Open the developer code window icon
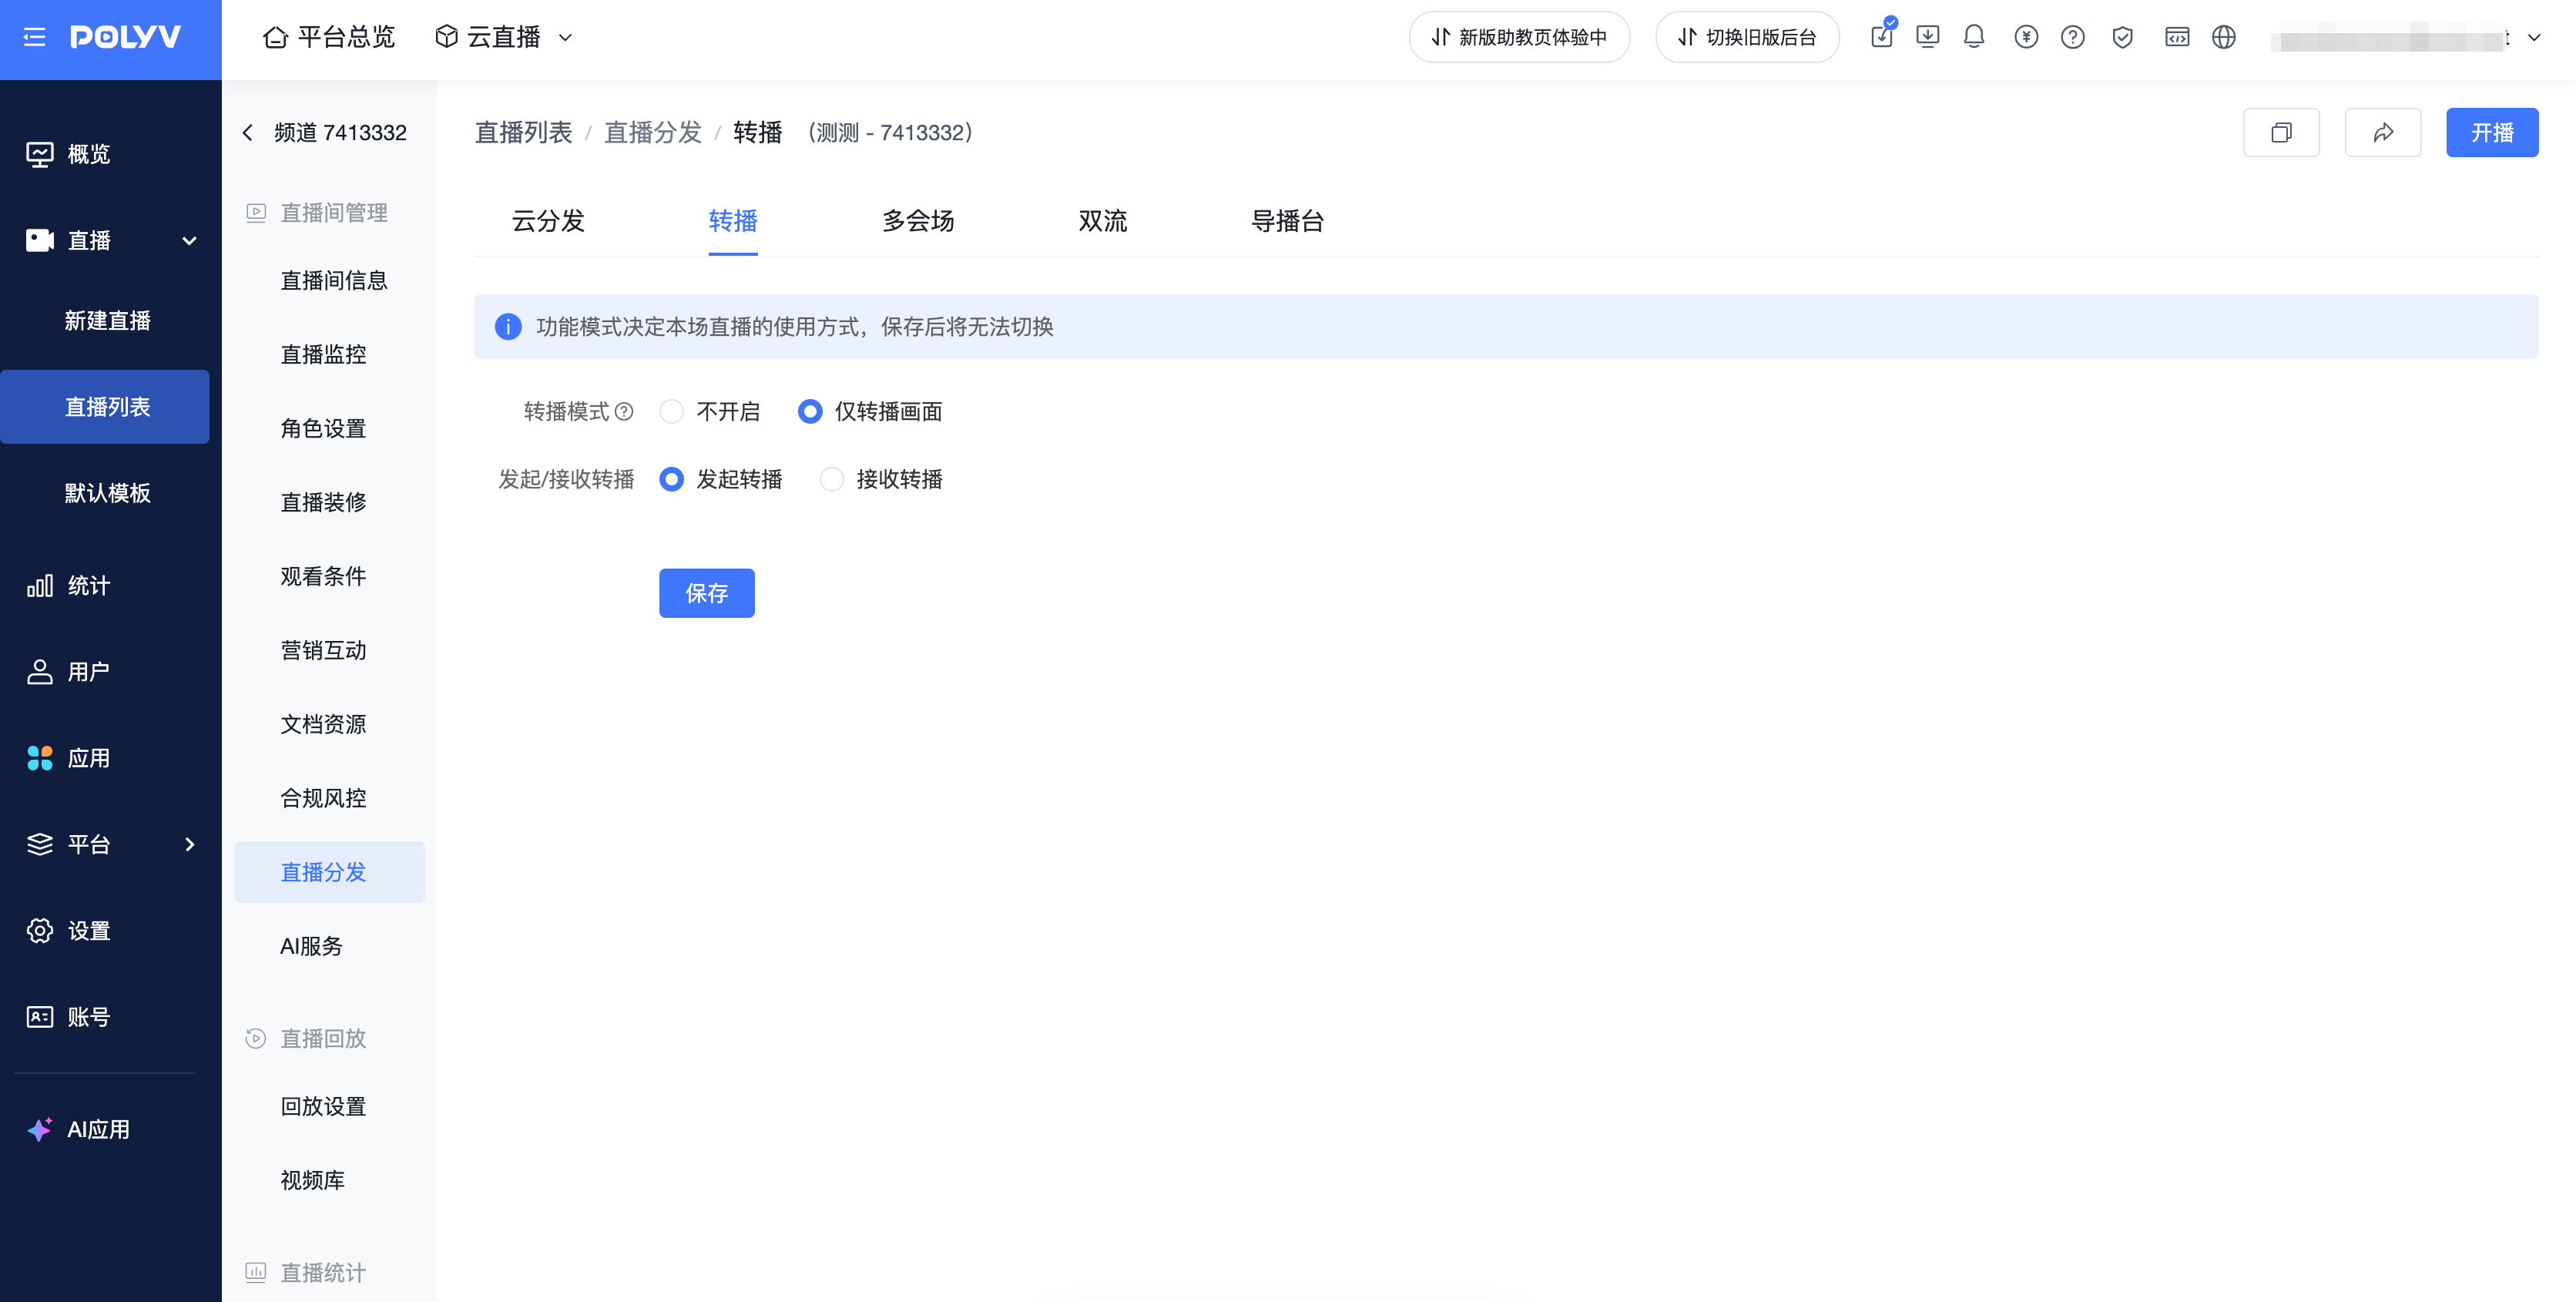The image size is (2576, 1302). (x=2177, y=37)
